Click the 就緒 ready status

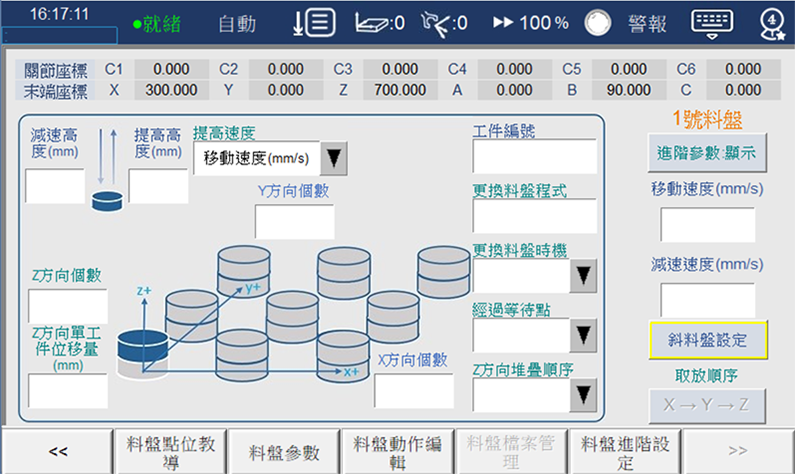[x=157, y=24]
